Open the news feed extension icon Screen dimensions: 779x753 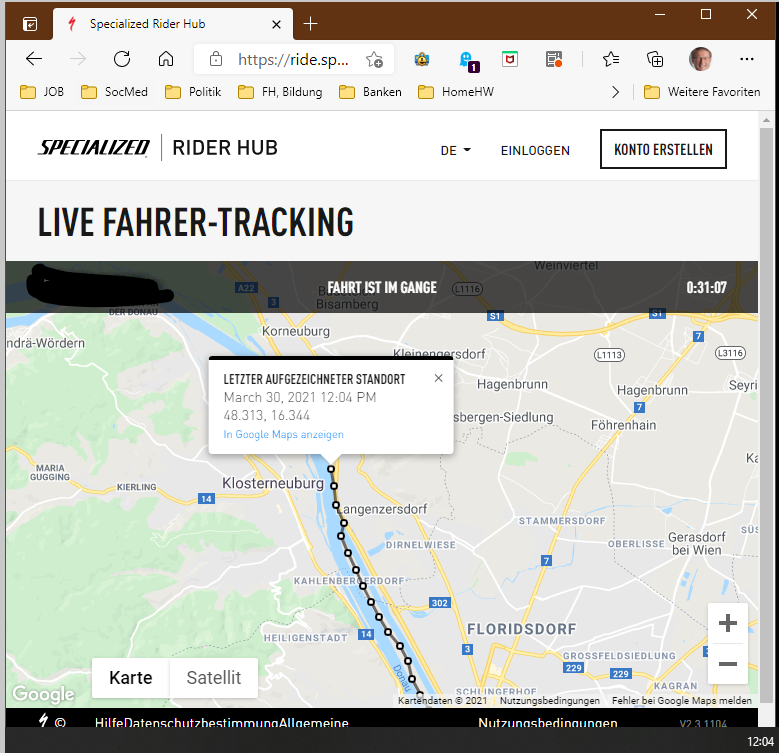coord(553,60)
